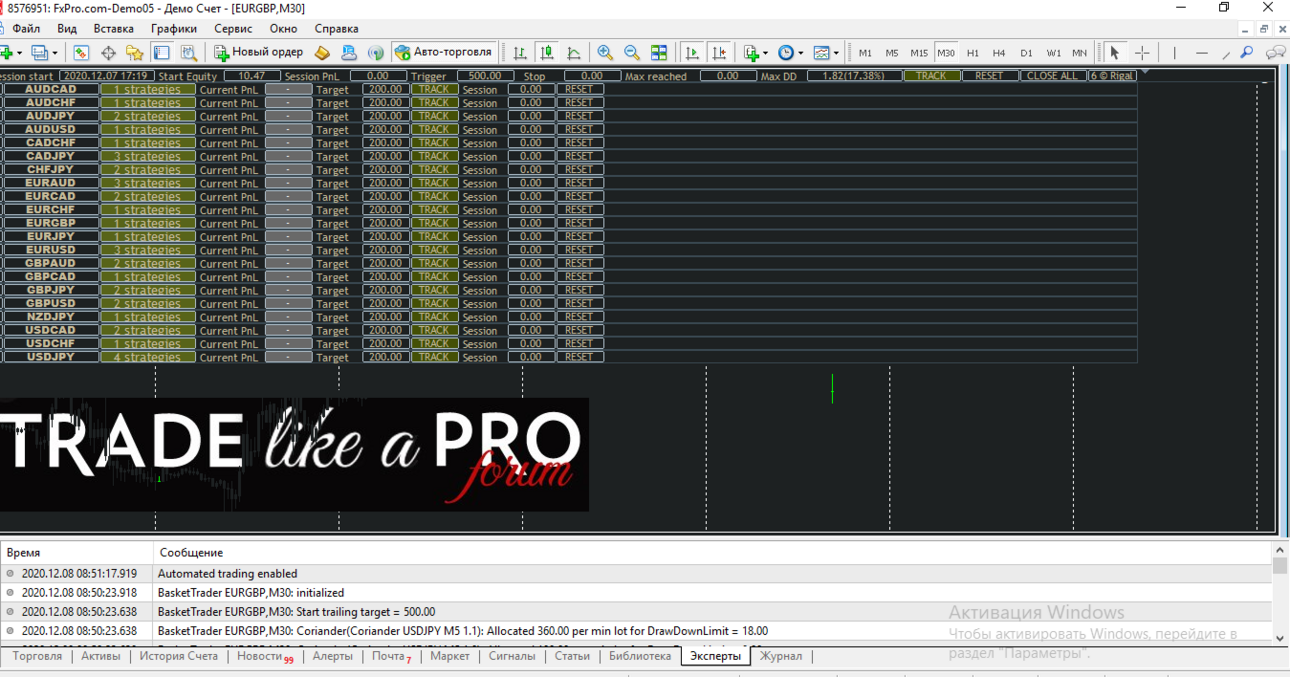Draw a vertical line tool

pos(1175,53)
